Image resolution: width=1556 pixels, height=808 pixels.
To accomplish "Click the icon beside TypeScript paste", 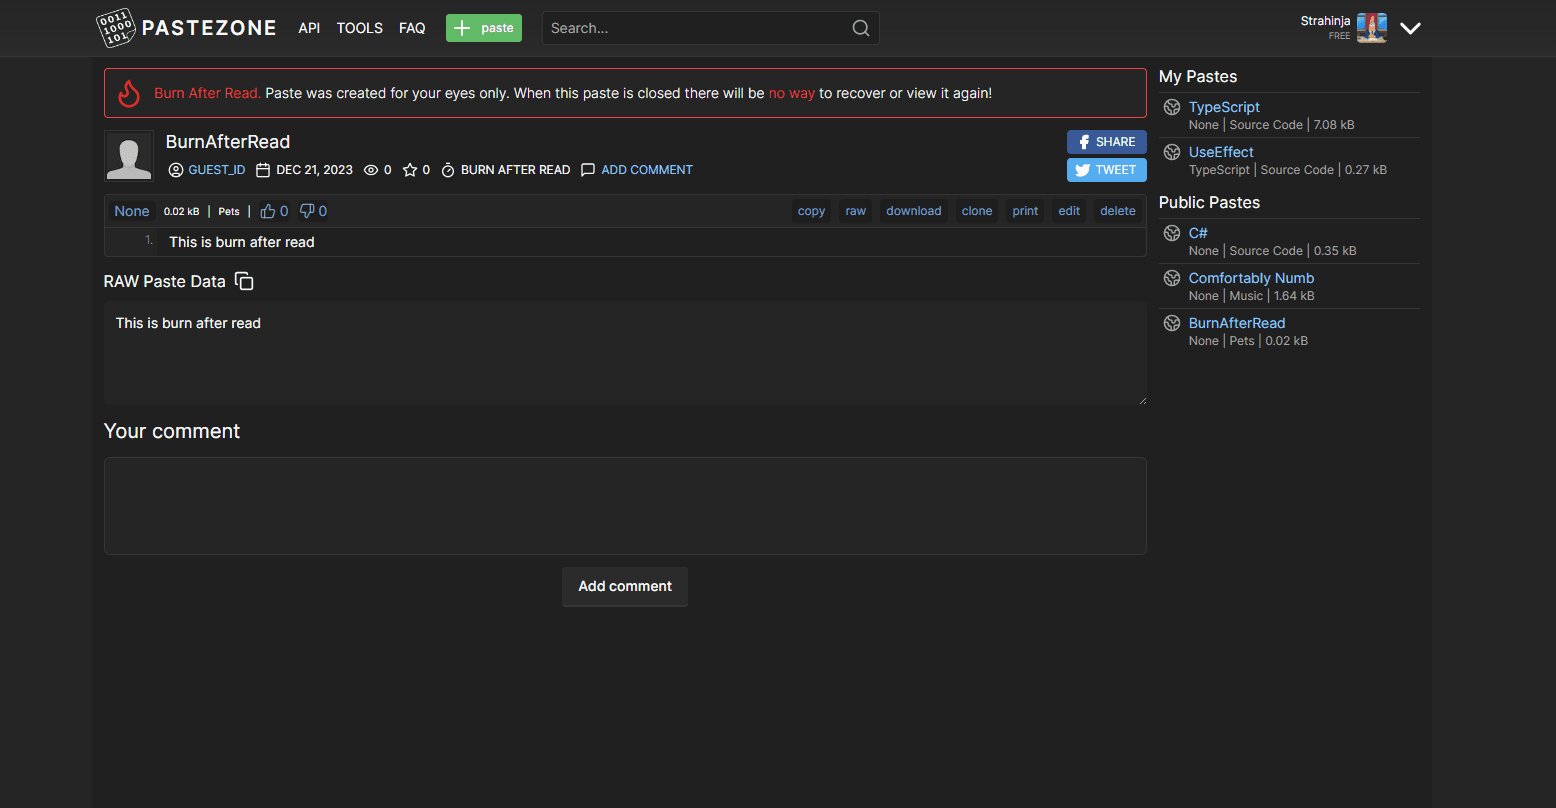I will 1172,107.
